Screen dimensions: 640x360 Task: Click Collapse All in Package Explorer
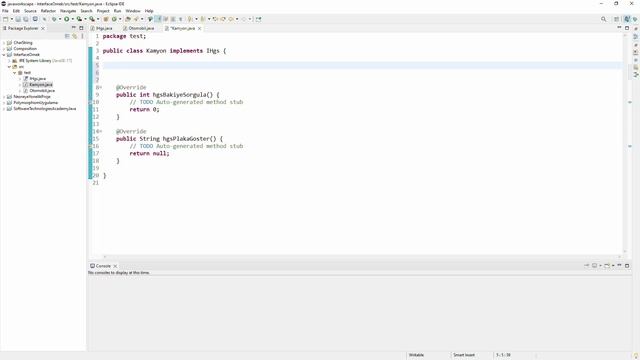click(x=67, y=36)
